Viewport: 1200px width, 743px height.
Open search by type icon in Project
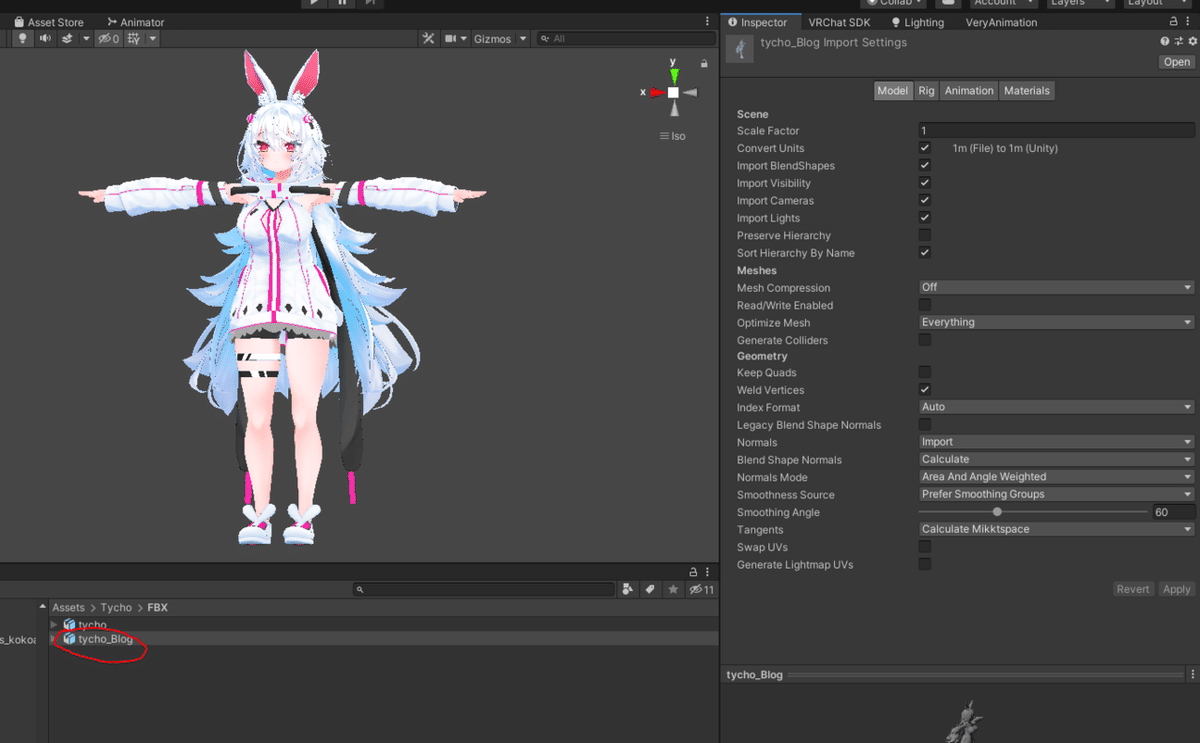628,590
